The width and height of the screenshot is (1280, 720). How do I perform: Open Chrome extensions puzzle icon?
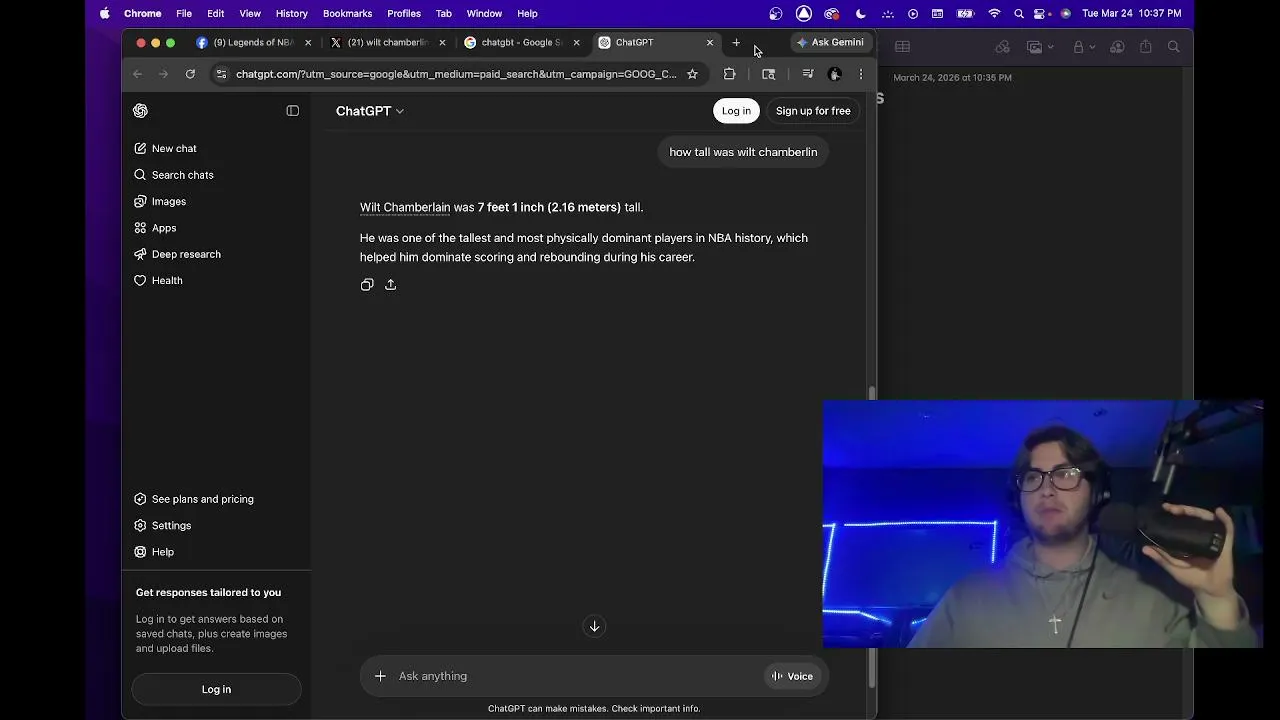pyautogui.click(x=729, y=74)
